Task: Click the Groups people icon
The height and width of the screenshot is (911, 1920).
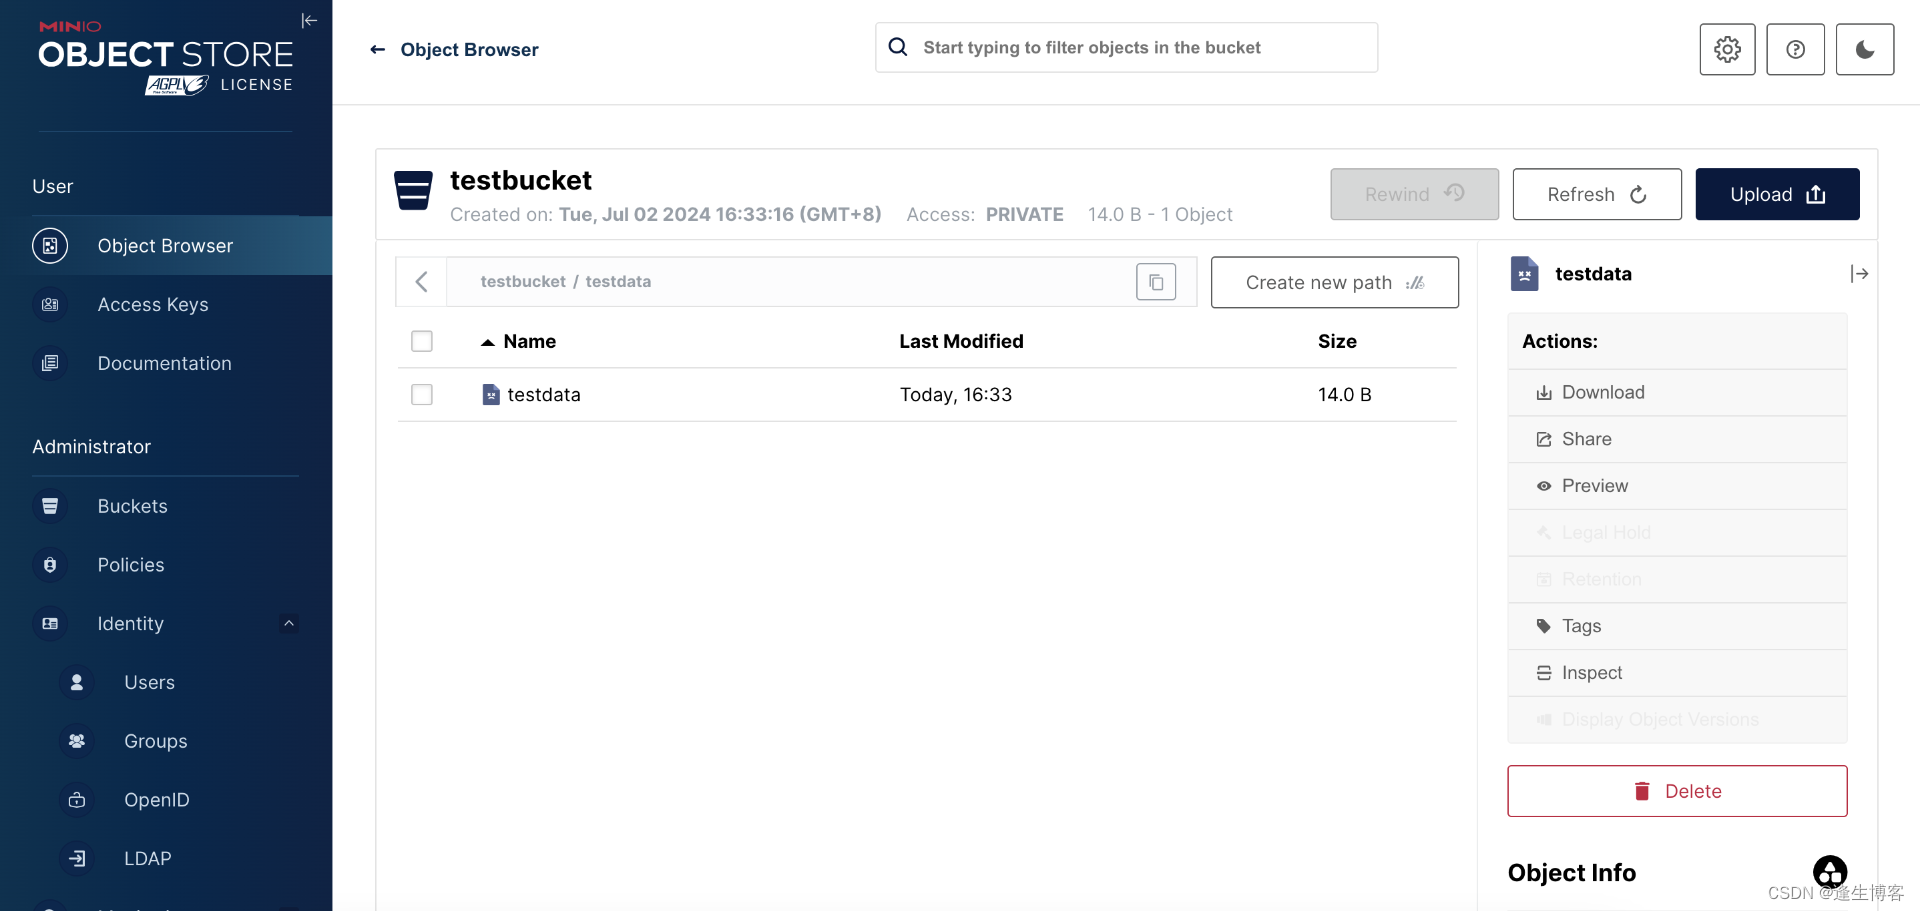Action: click(x=77, y=741)
